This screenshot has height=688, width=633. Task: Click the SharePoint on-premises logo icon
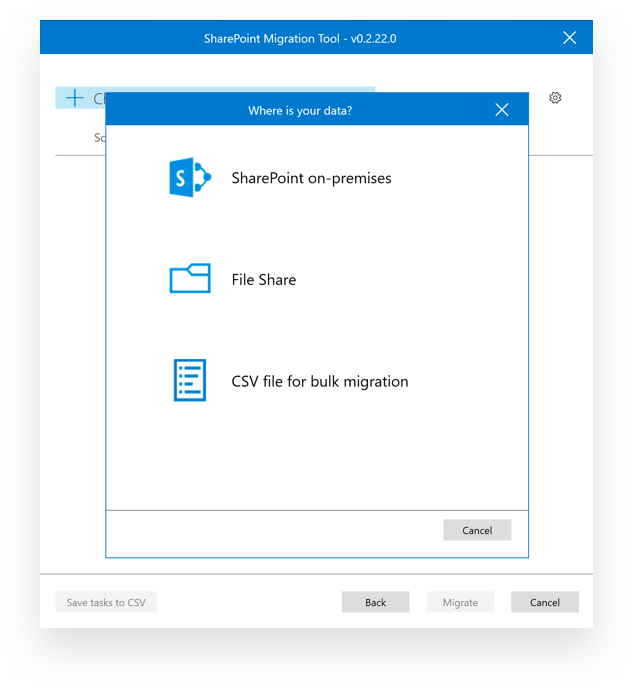(x=190, y=177)
